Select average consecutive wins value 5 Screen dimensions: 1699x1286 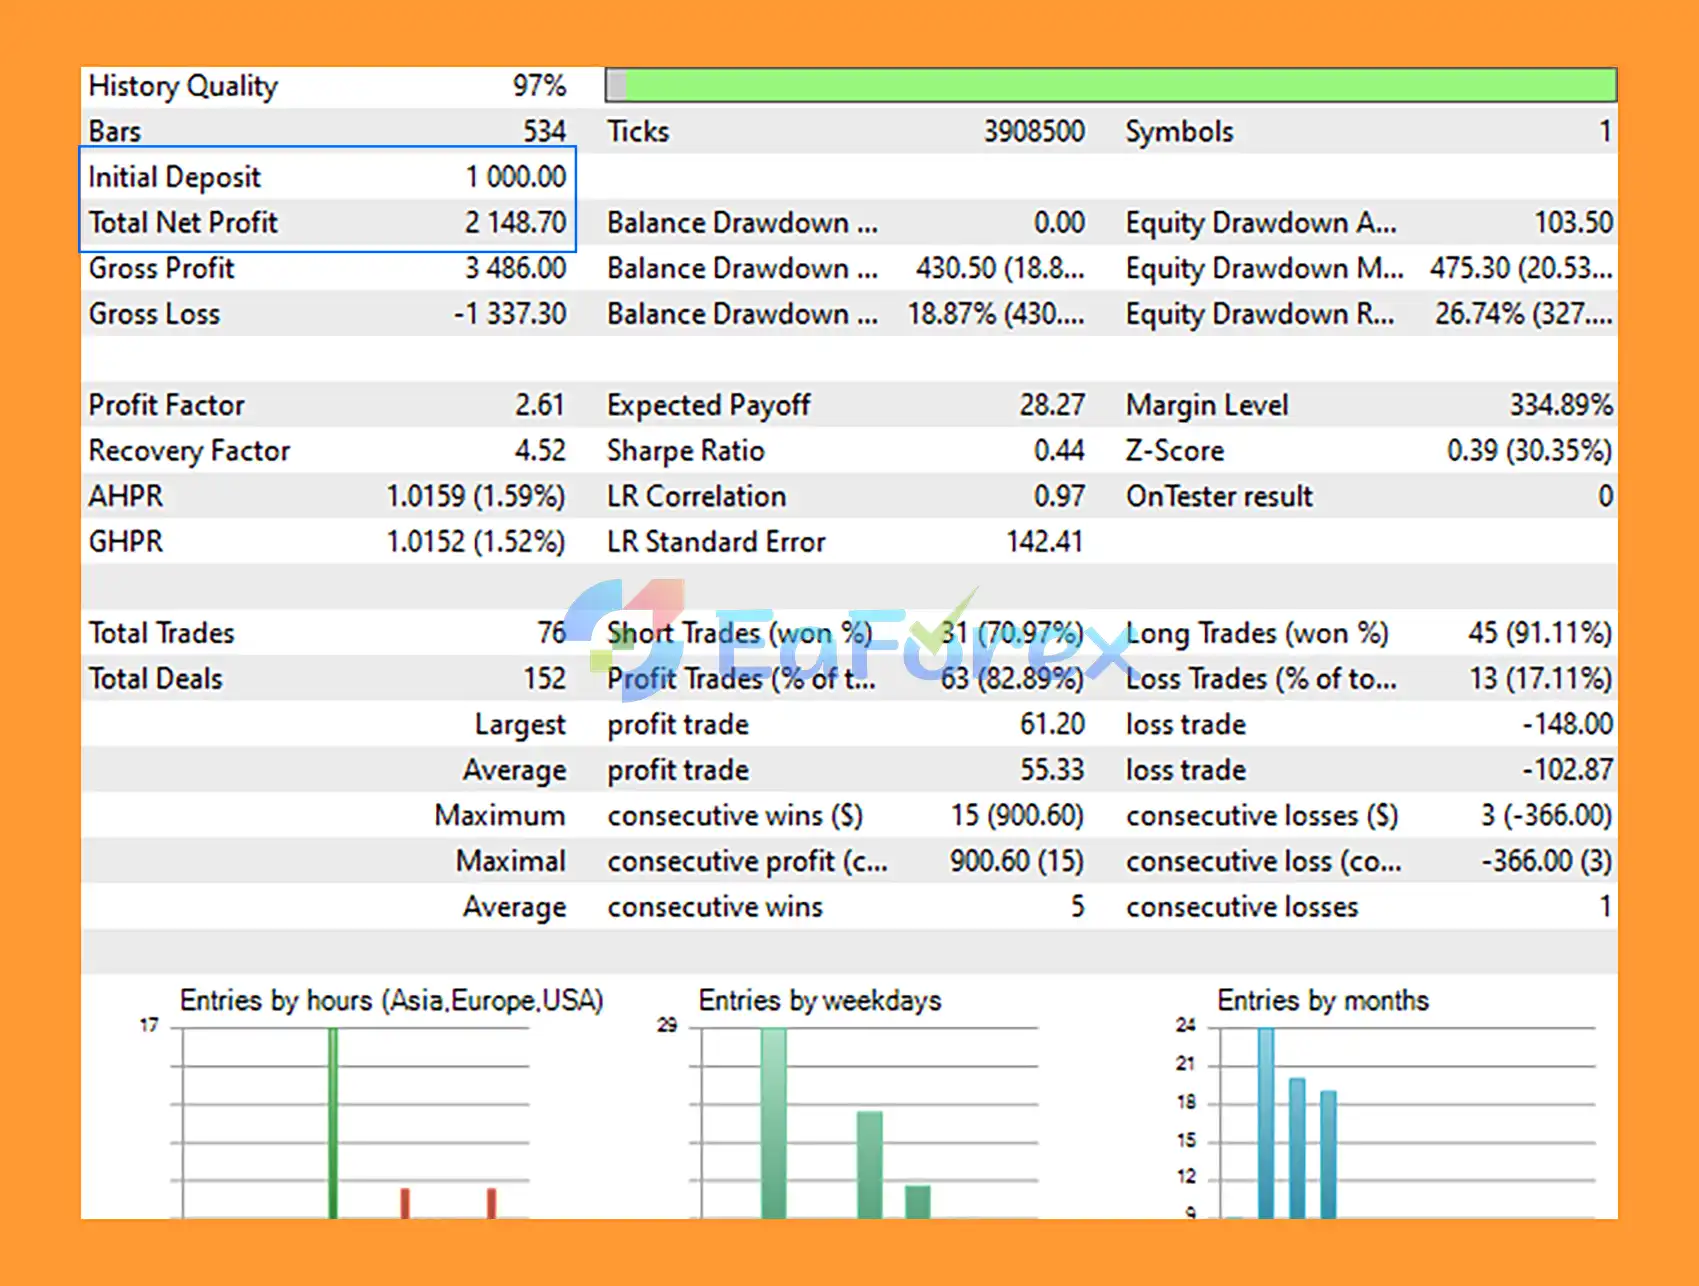(1077, 907)
